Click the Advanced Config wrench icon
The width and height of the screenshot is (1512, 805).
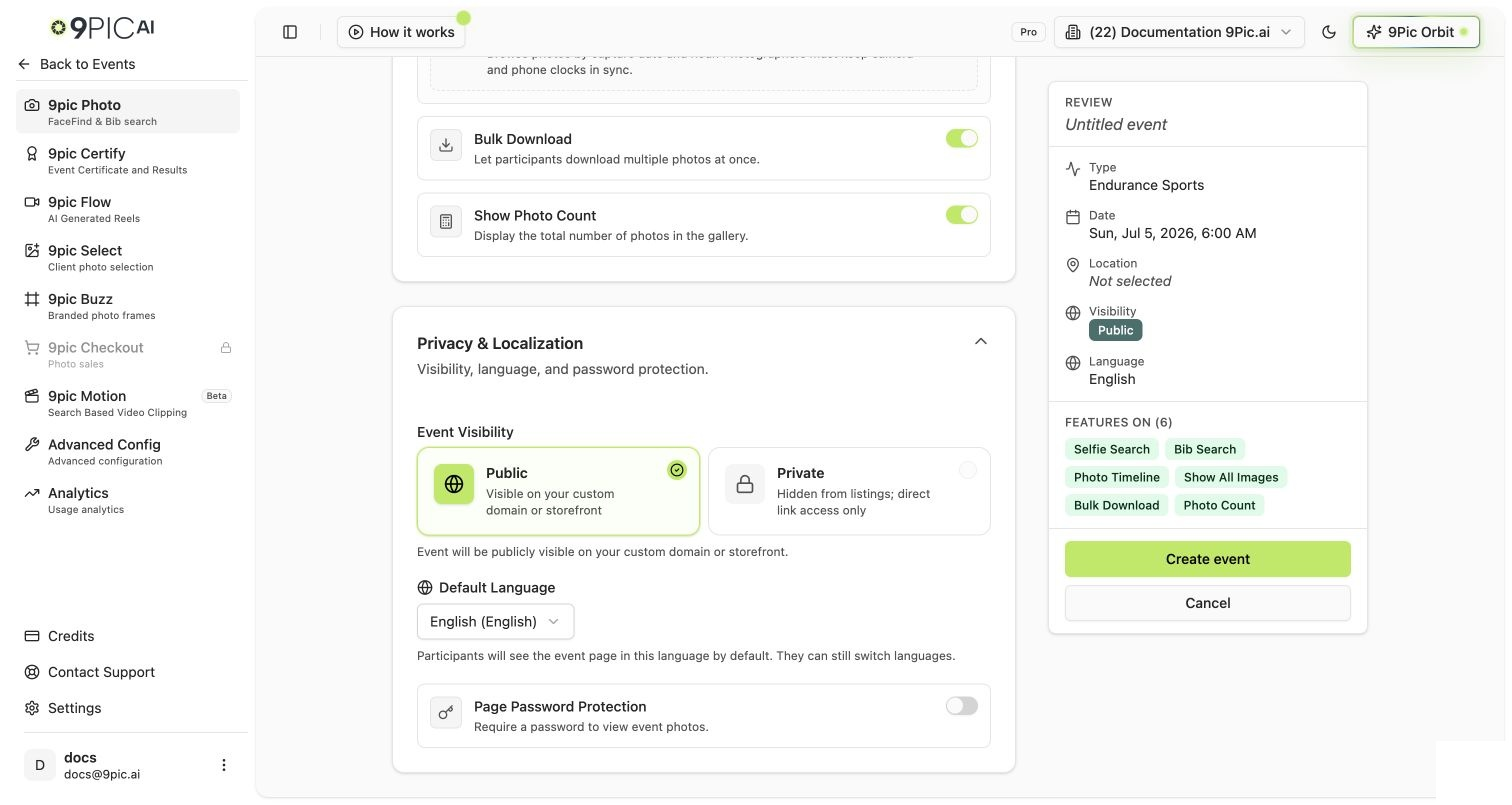pos(32,444)
